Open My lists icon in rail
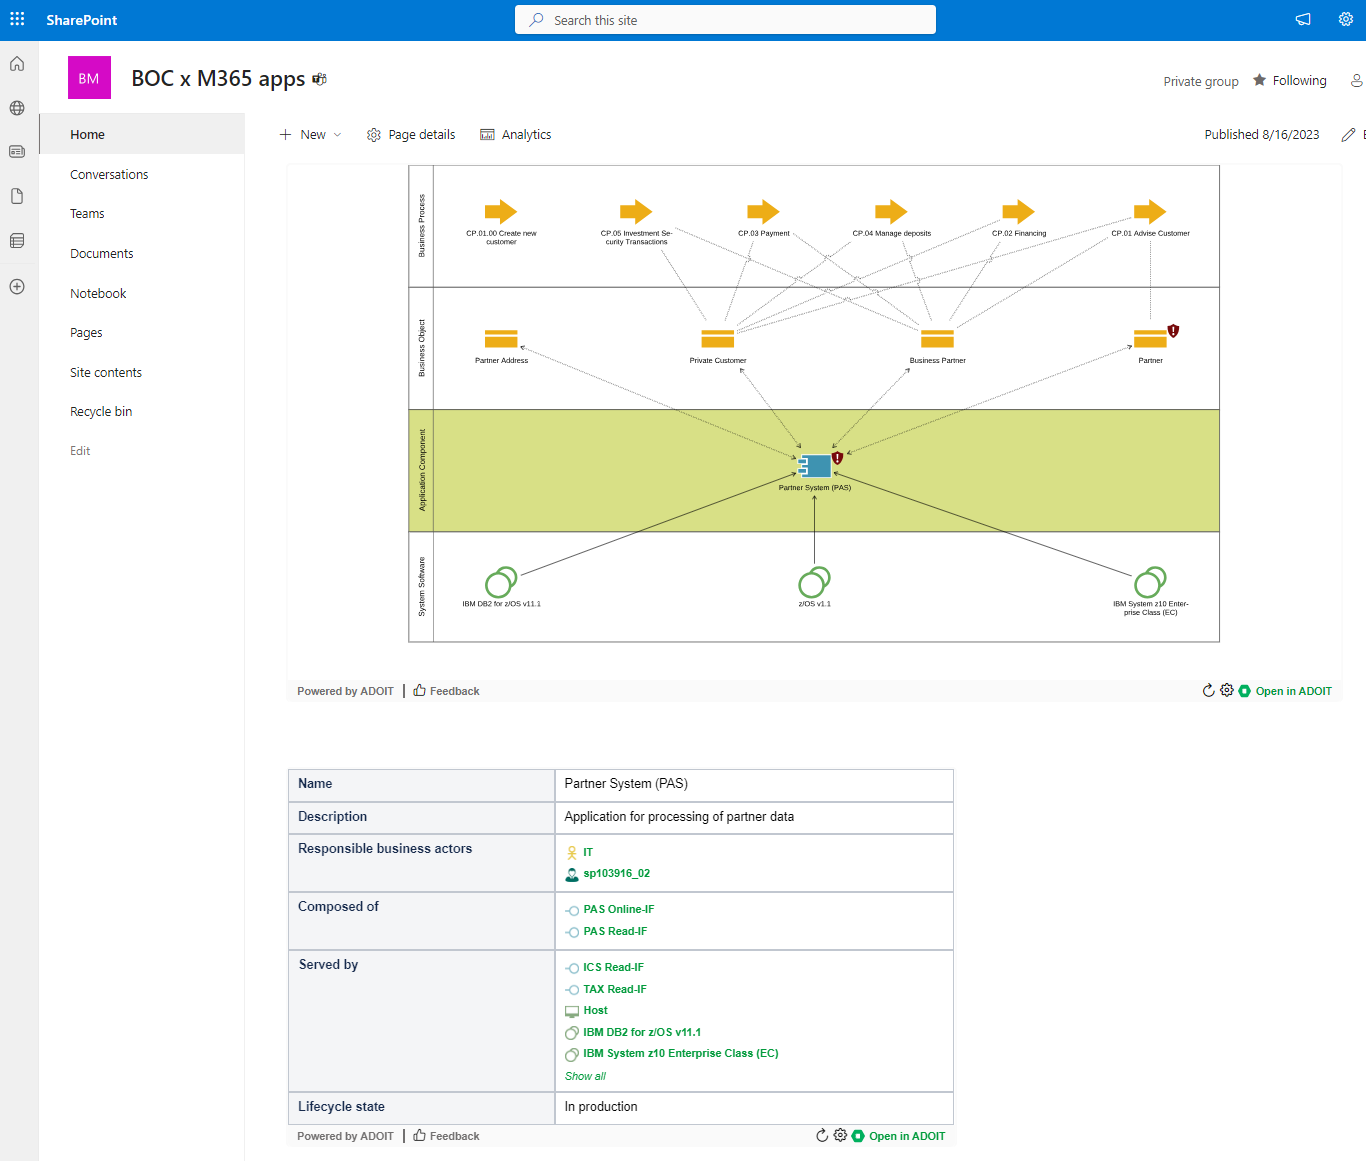 17,241
